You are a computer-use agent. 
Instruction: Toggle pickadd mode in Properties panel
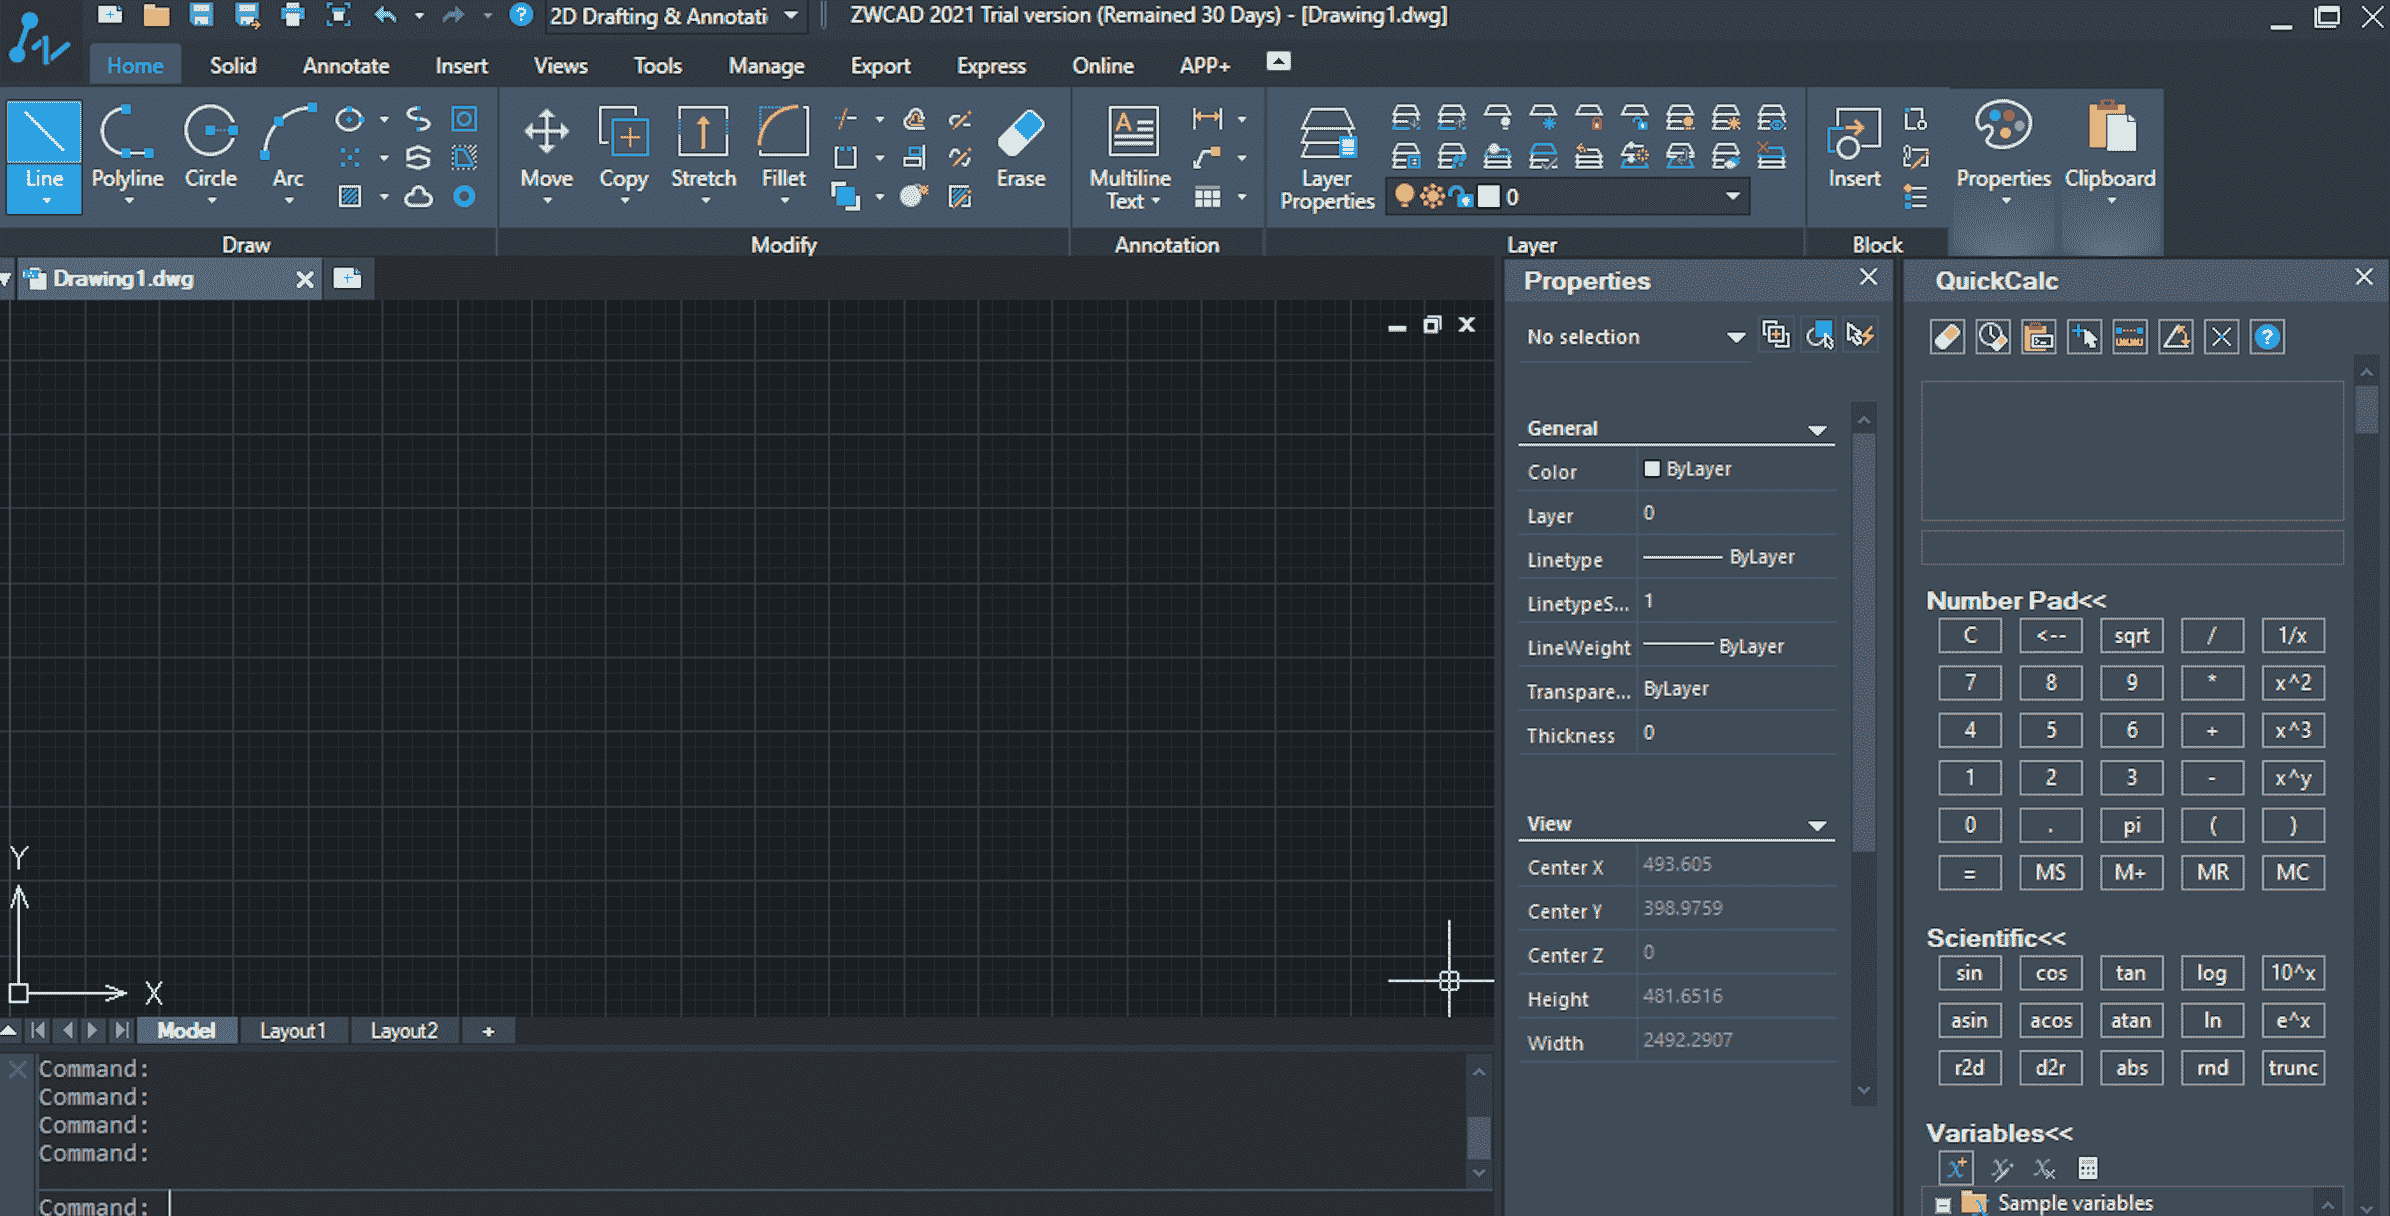pos(1776,335)
